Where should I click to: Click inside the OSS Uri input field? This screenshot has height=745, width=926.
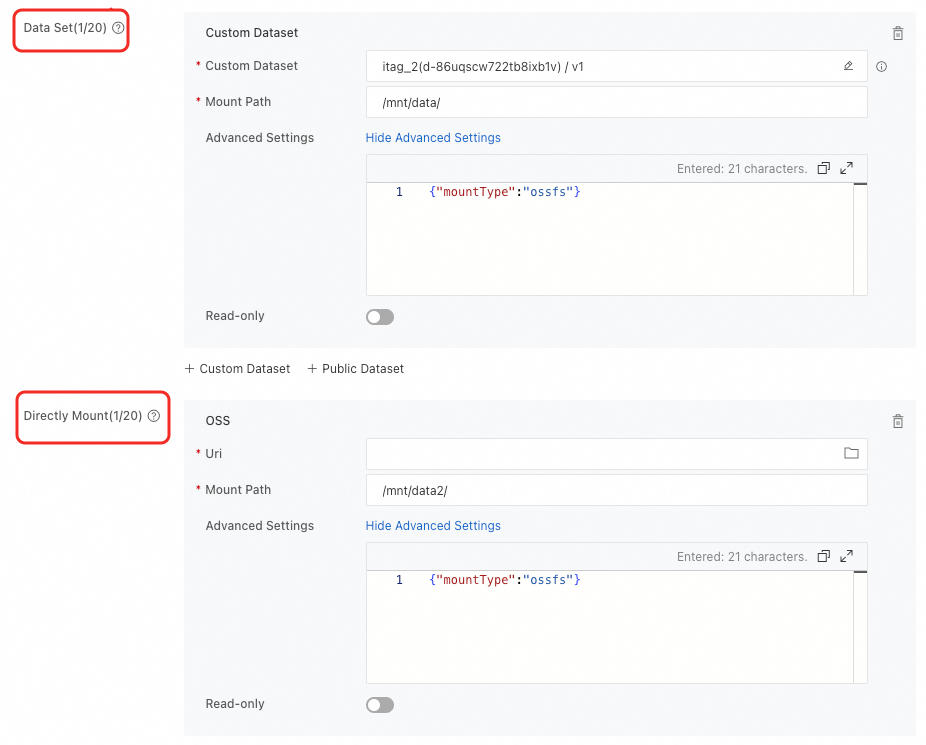pos(600,454)
